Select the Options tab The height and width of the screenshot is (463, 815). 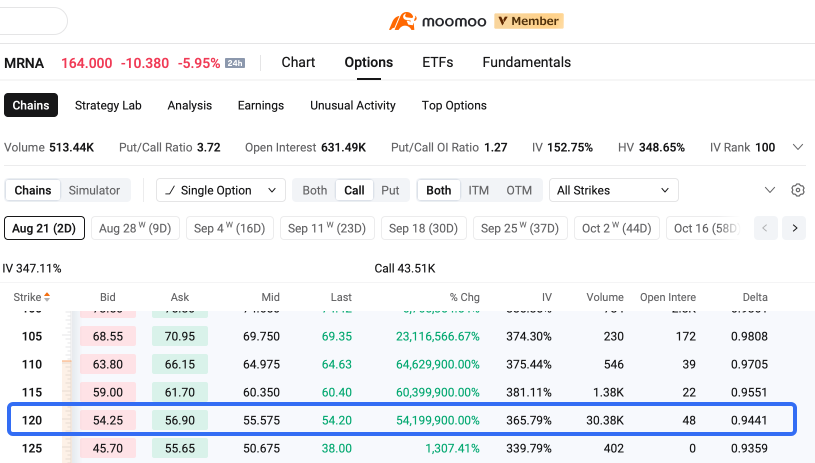pos(369,62)
